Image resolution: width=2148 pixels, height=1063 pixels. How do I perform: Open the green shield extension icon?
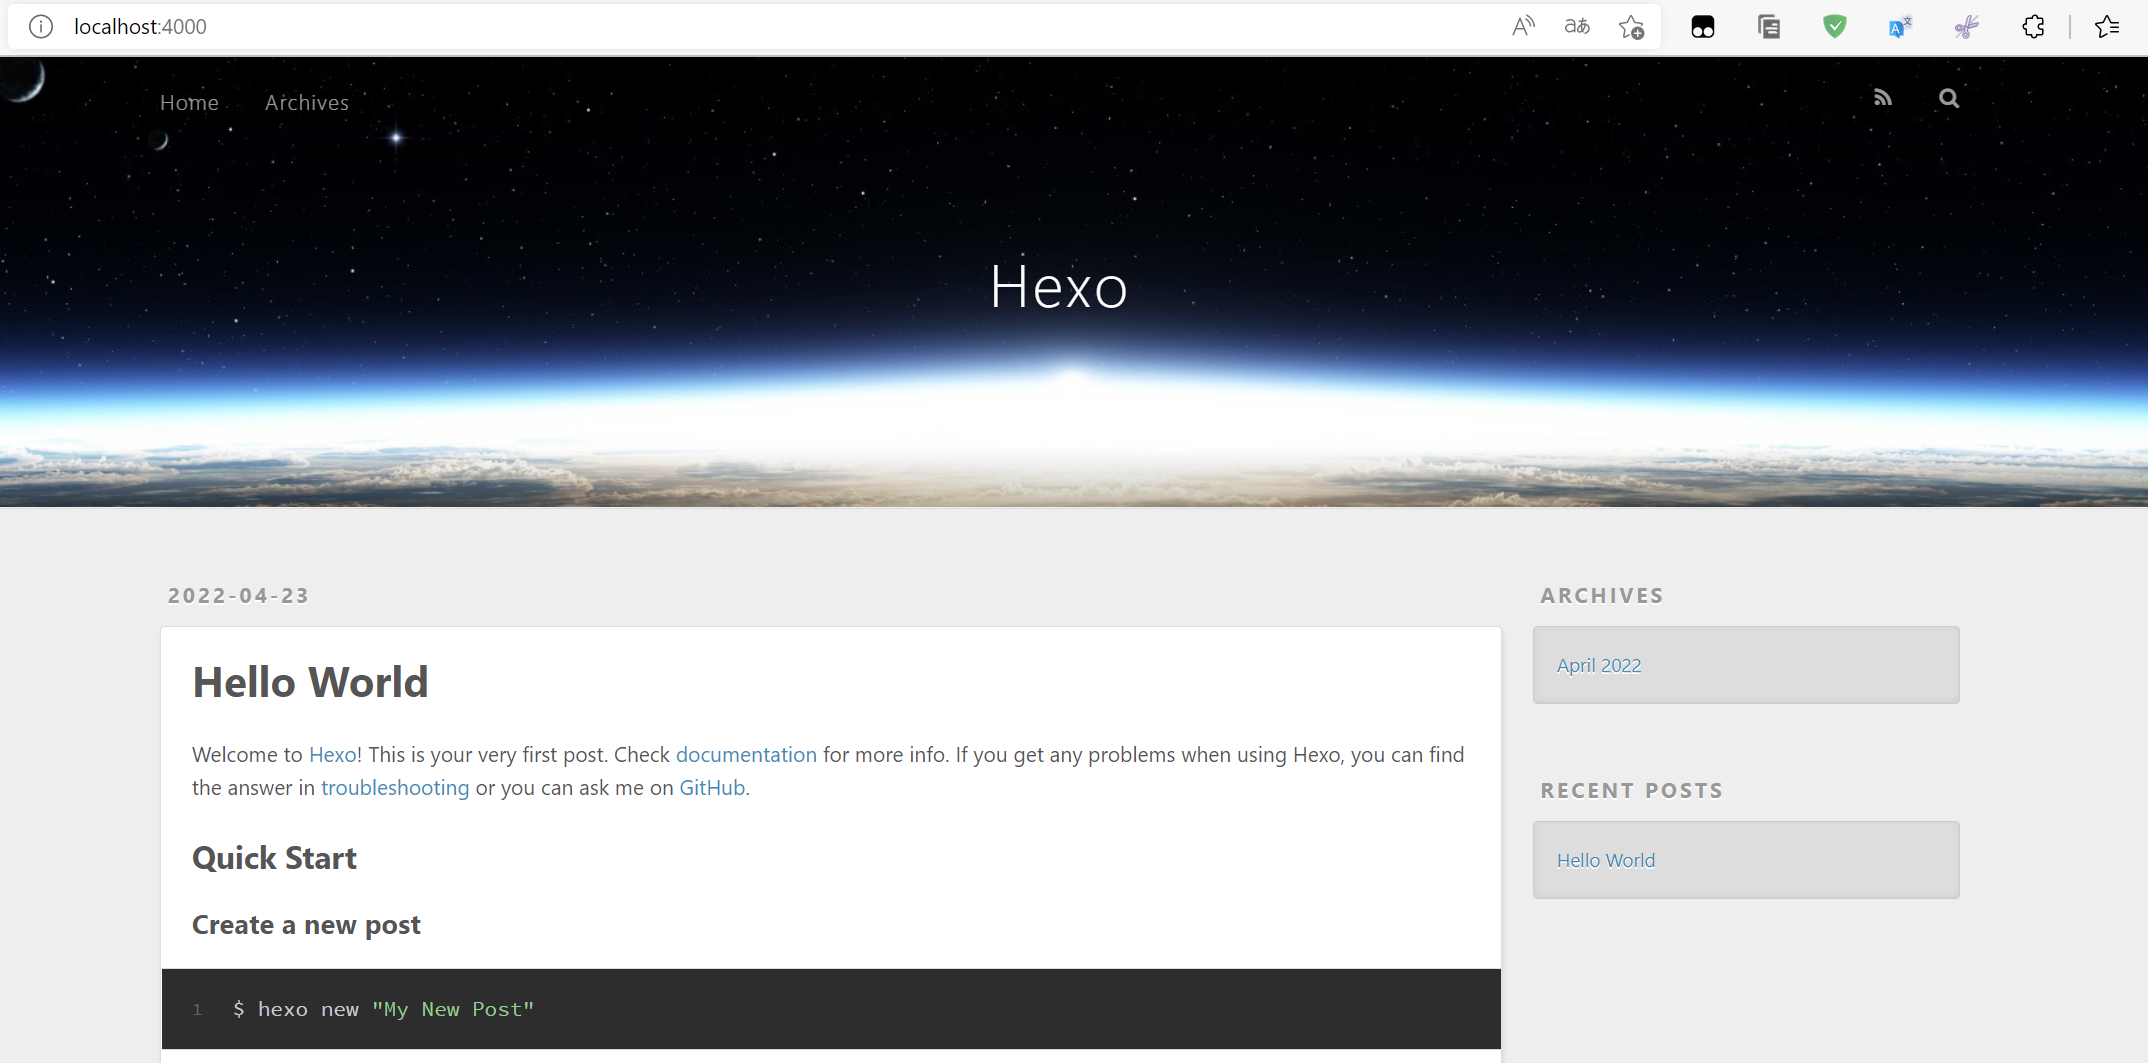(1835, 27)
